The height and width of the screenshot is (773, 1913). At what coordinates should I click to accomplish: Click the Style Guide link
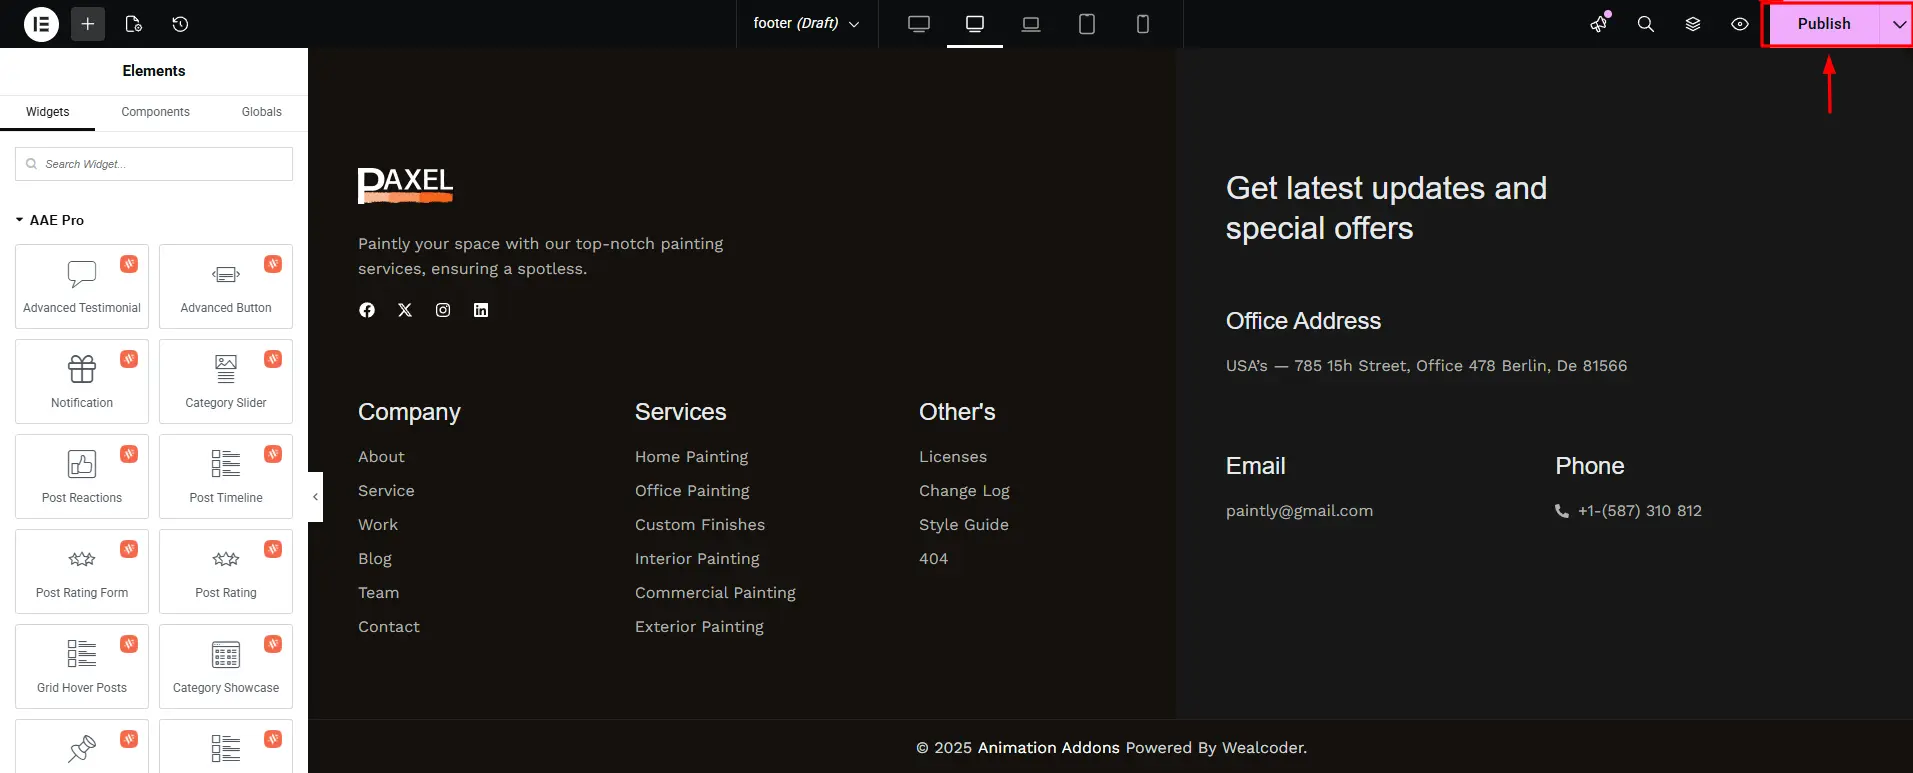pos(964,525)
